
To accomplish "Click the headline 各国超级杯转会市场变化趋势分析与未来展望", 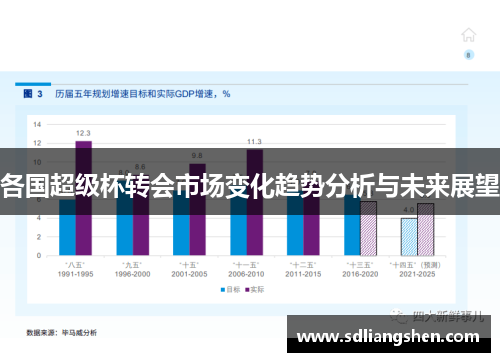I will click(x=250, y=186).
